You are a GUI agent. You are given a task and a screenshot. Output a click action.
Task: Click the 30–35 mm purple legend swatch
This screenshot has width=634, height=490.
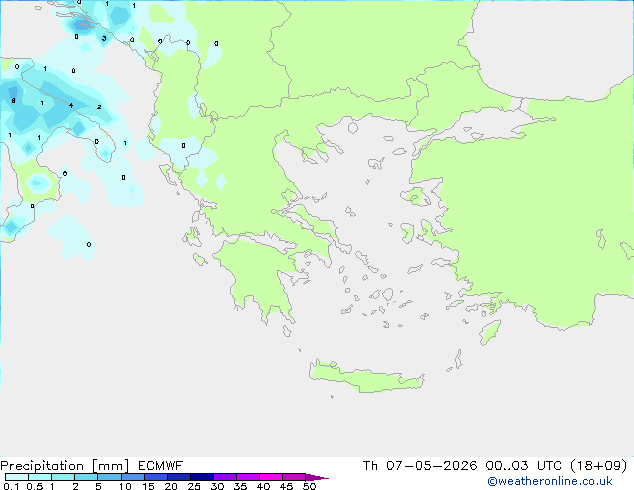pos(225,477)
